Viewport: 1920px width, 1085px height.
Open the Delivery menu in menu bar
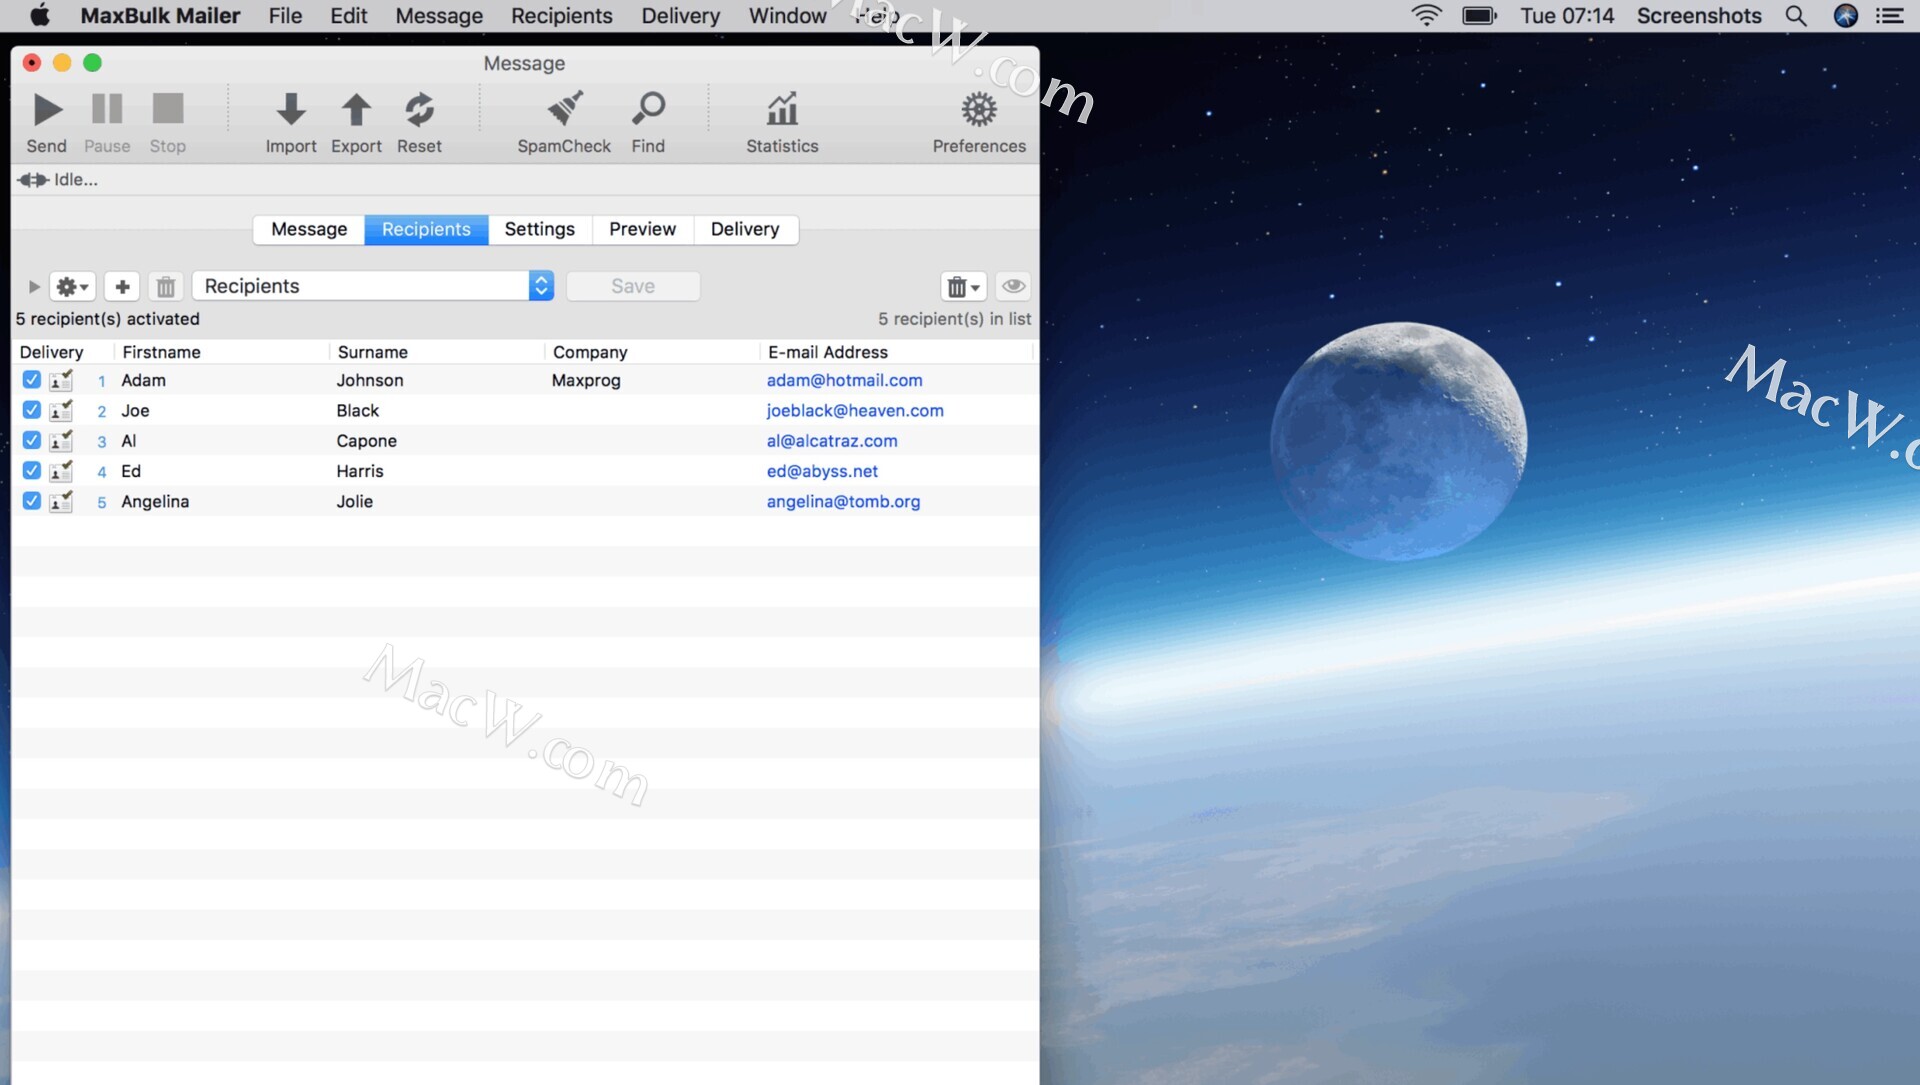pos(680,16)
